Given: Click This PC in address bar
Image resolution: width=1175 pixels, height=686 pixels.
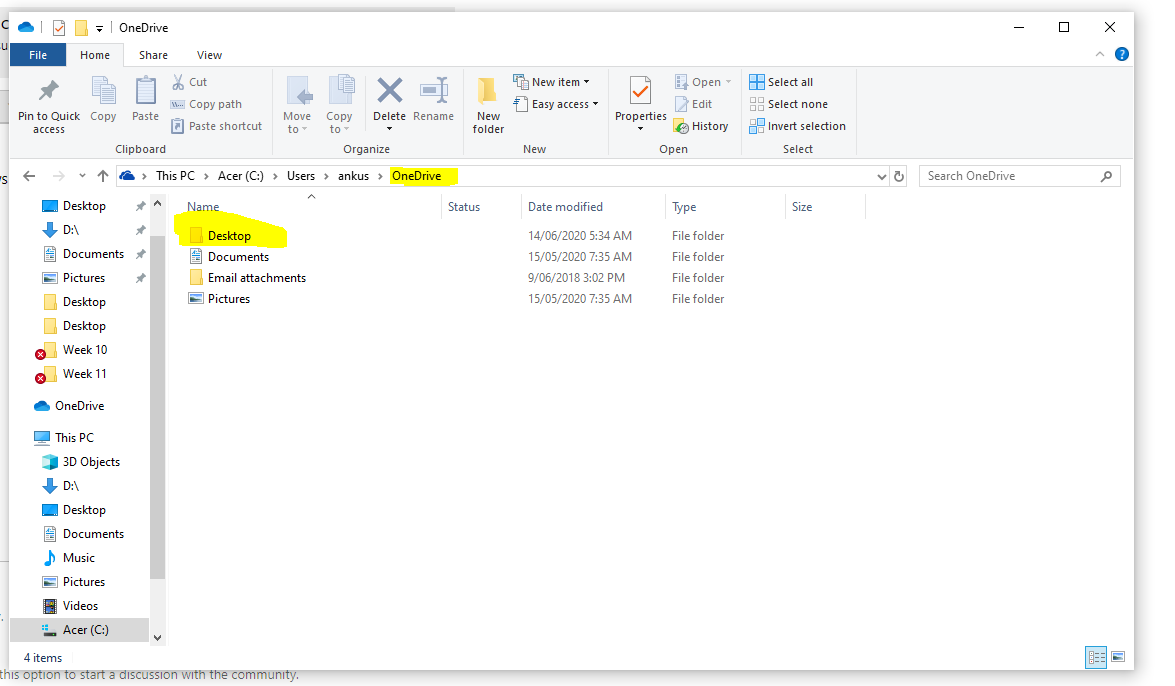Looking at the screenshot, I should coord(175,175).
